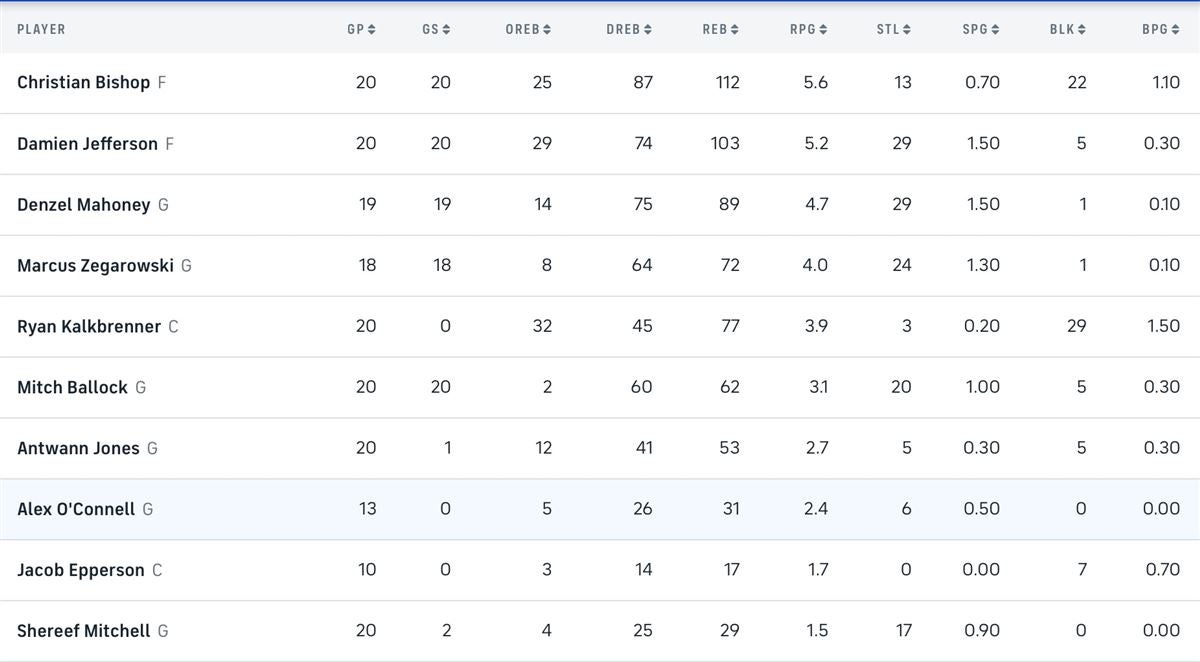
Task: Sort by GS column sort icon
Action: pos(447,30)
